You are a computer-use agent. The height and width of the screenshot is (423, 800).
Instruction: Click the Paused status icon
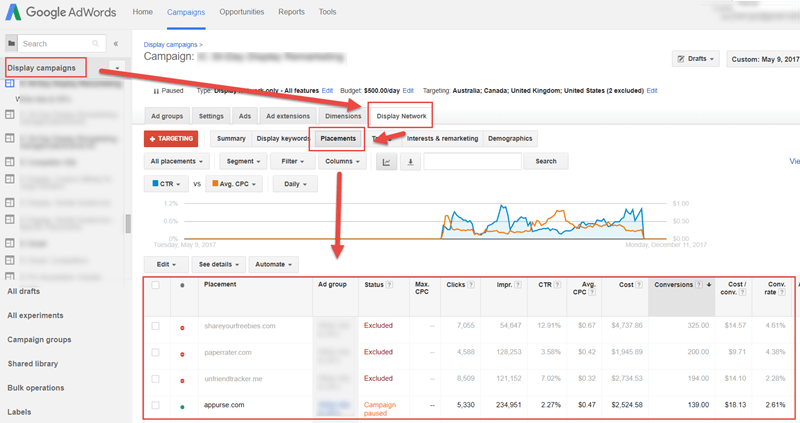click(x=156, y=91)
